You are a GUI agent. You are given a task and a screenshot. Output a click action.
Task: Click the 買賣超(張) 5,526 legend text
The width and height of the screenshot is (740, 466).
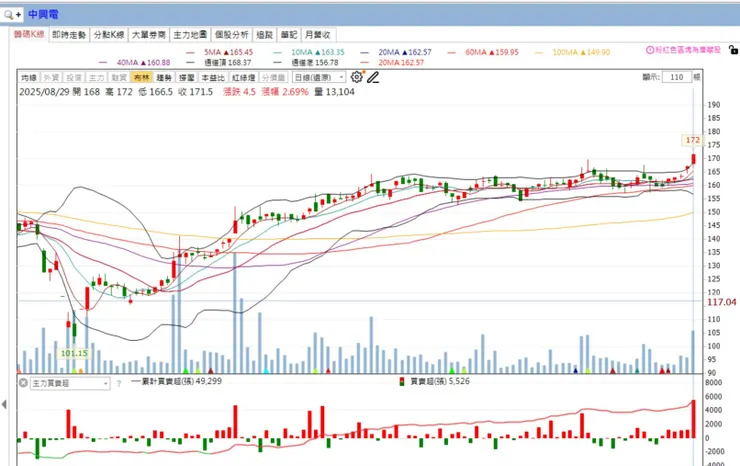click(440, 381)
